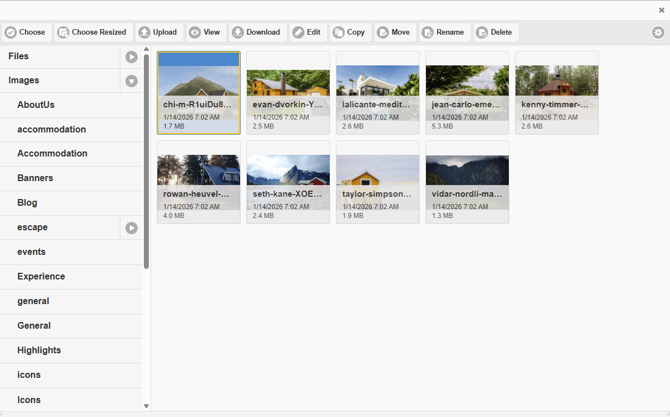Select the chi-m-R1uiDu8 image thumbnail
Screen dimensions: 670x417
pos(199,93)
